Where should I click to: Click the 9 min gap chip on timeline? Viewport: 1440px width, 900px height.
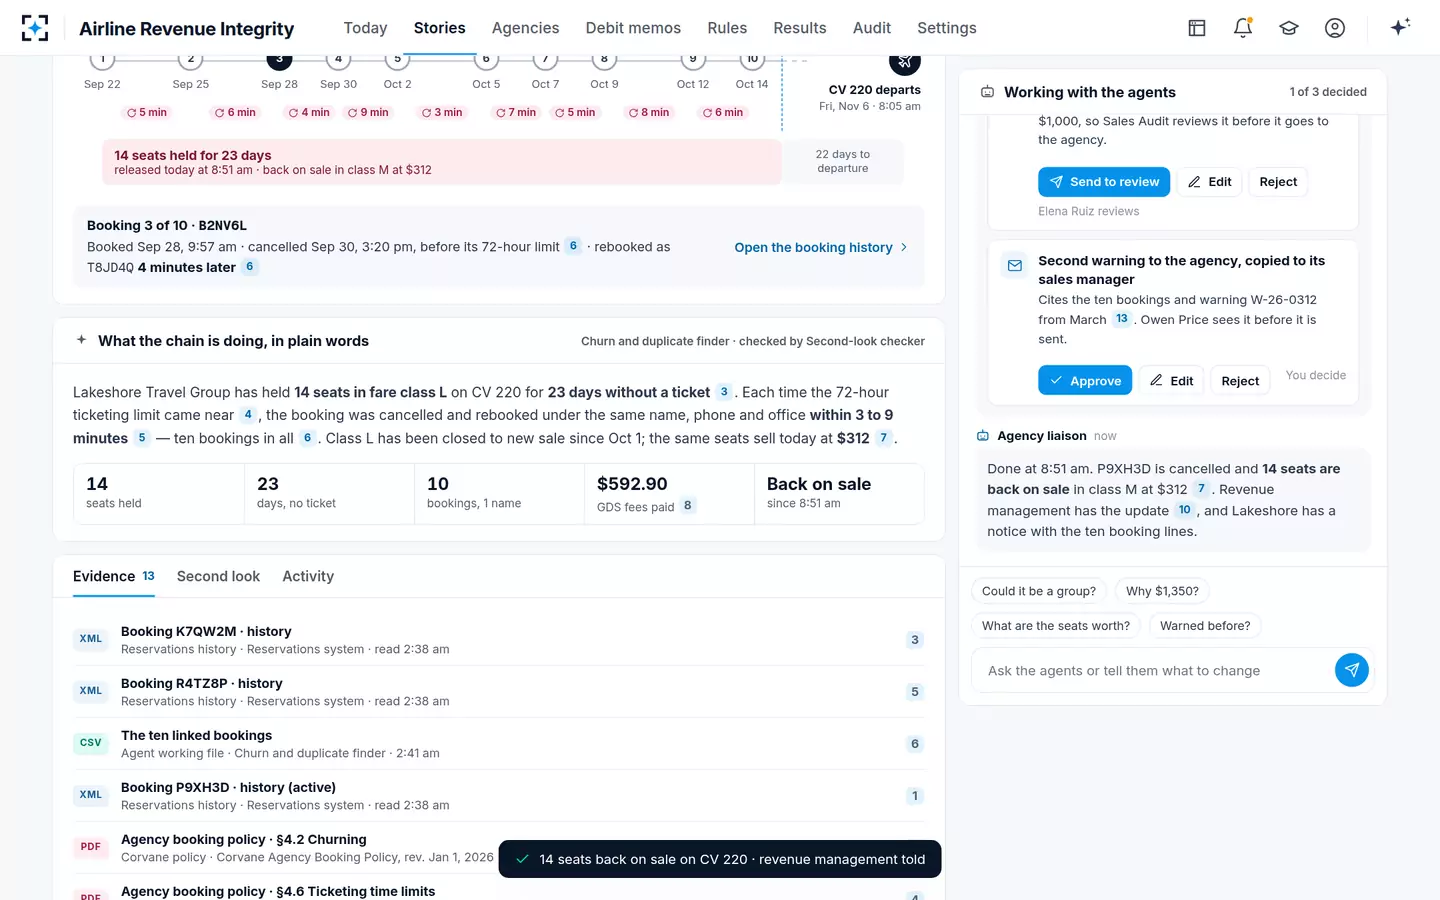368,112
